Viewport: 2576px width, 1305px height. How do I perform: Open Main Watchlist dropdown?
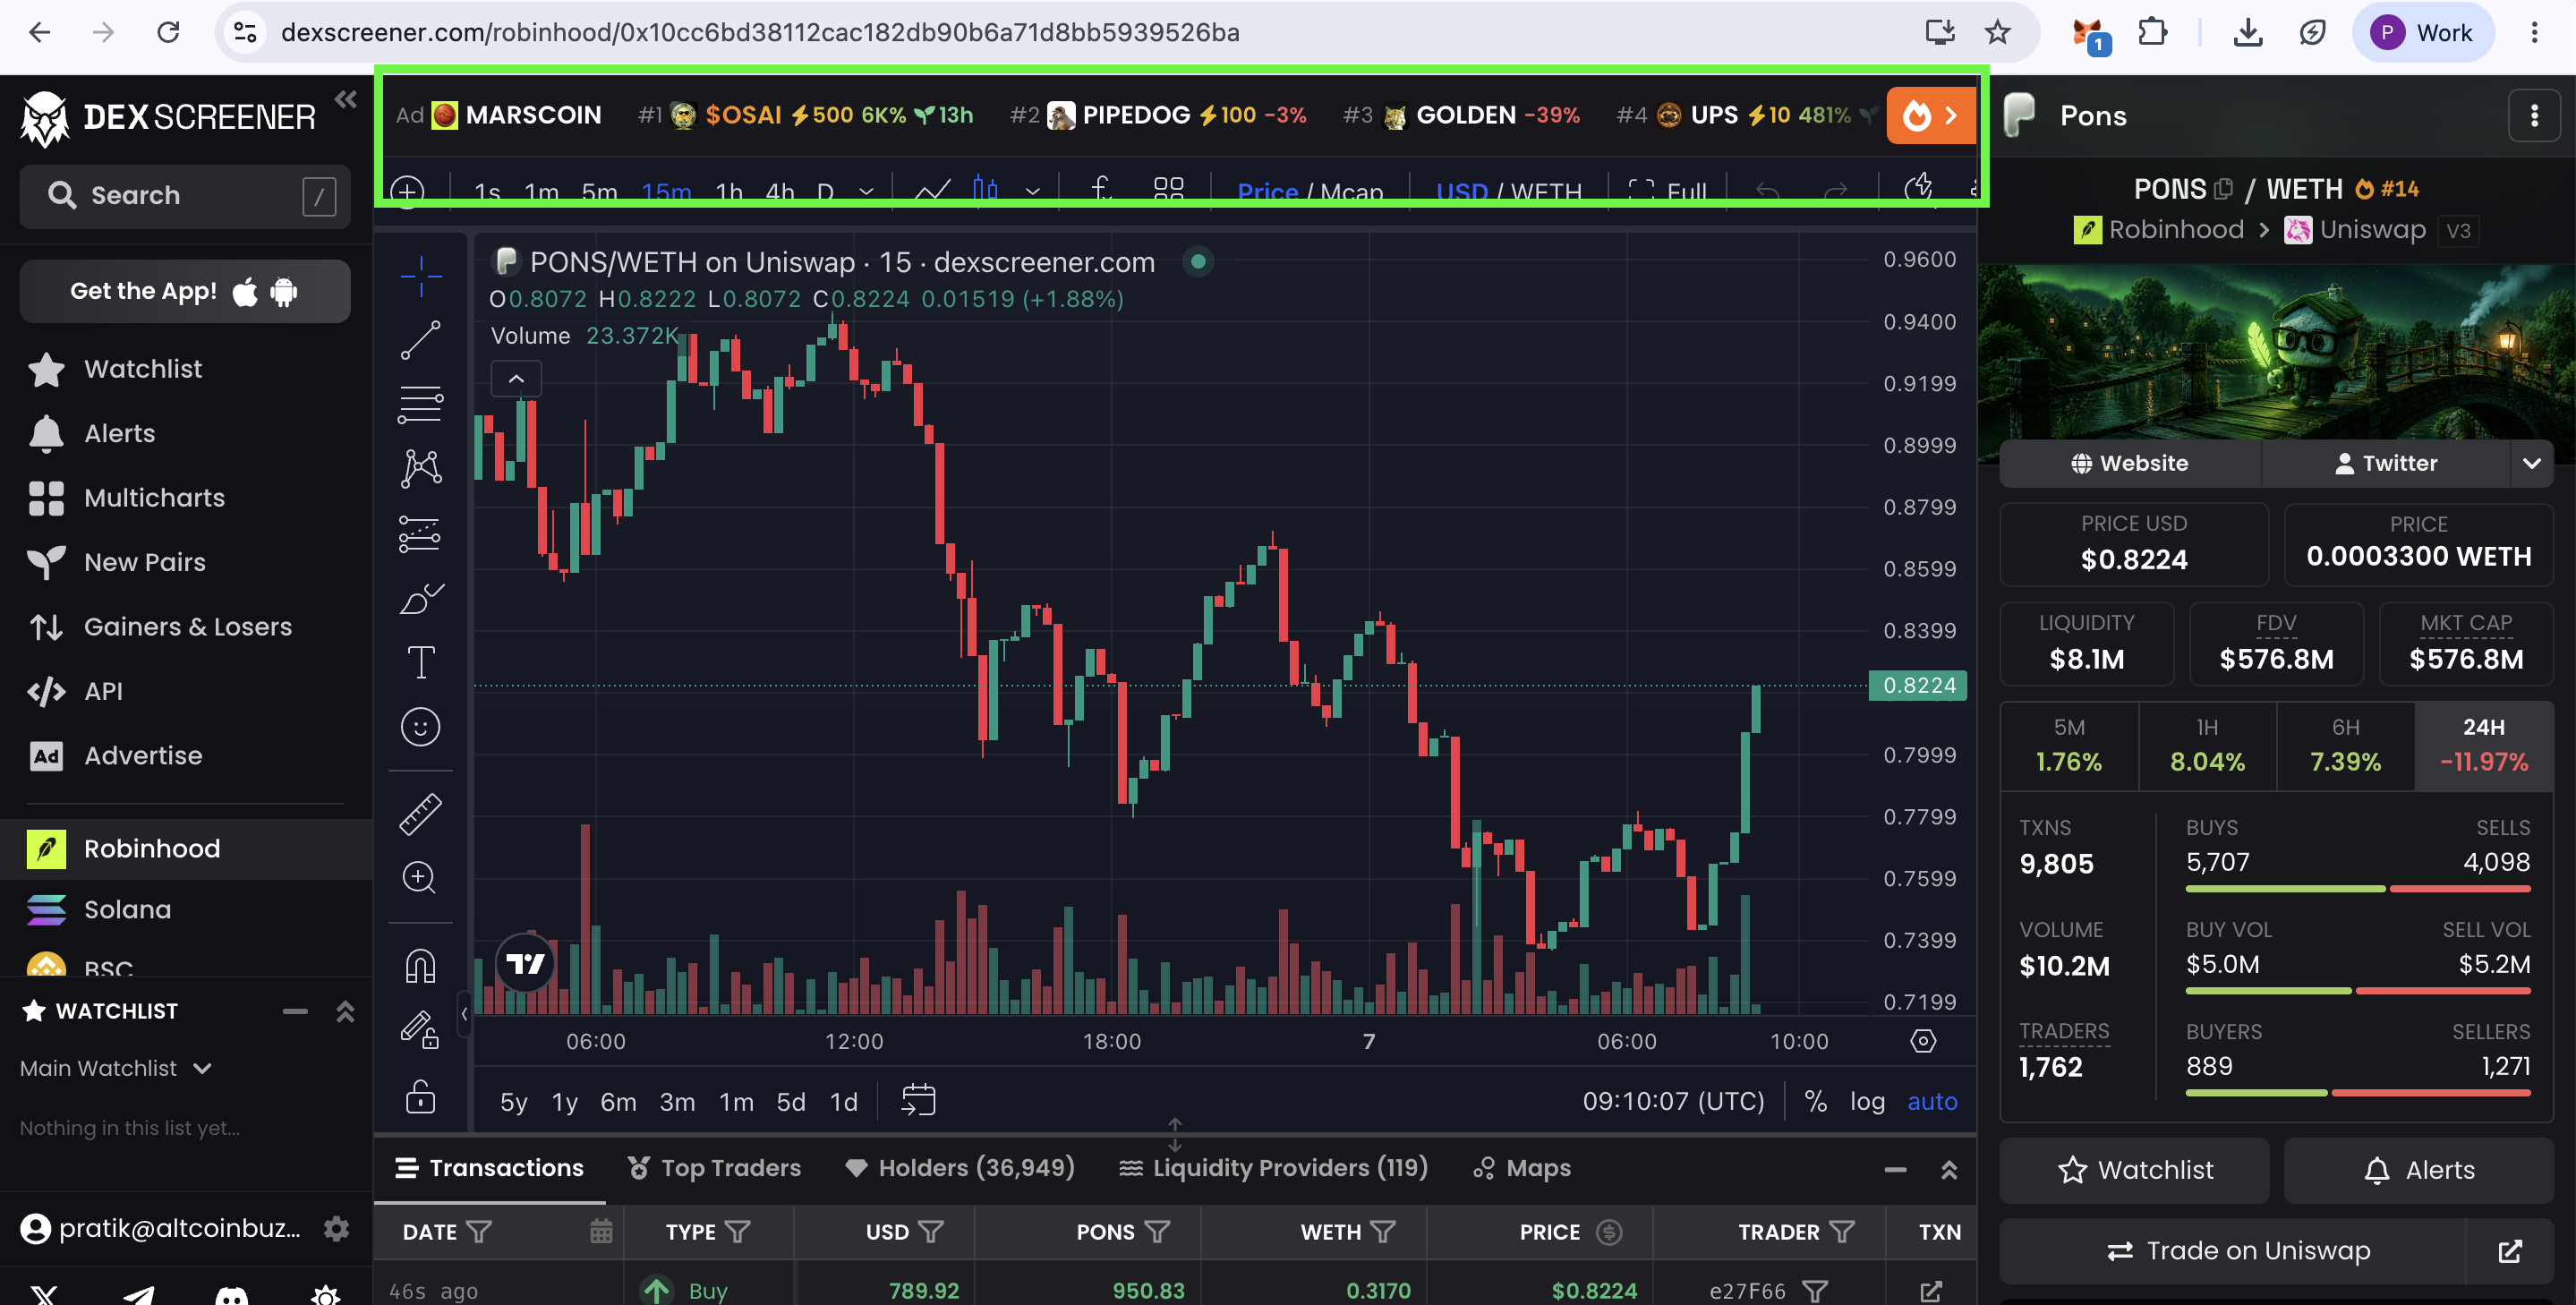point(116,1068)
